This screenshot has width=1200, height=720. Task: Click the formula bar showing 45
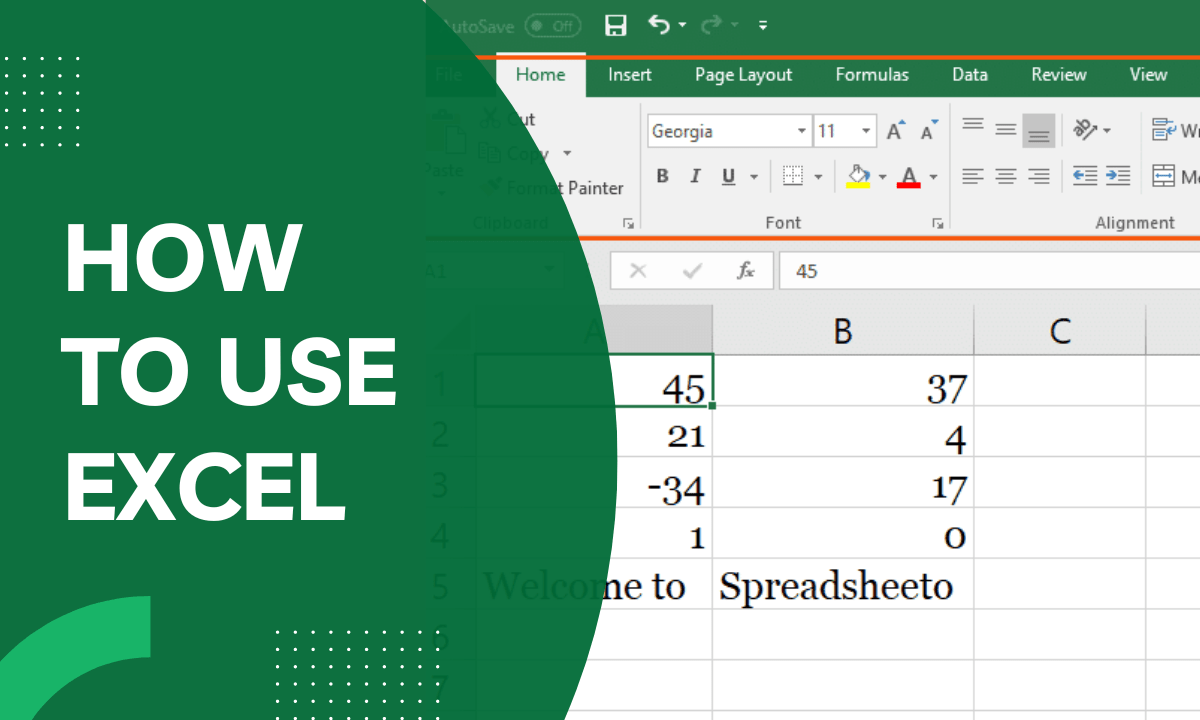(x=988, y=271)
